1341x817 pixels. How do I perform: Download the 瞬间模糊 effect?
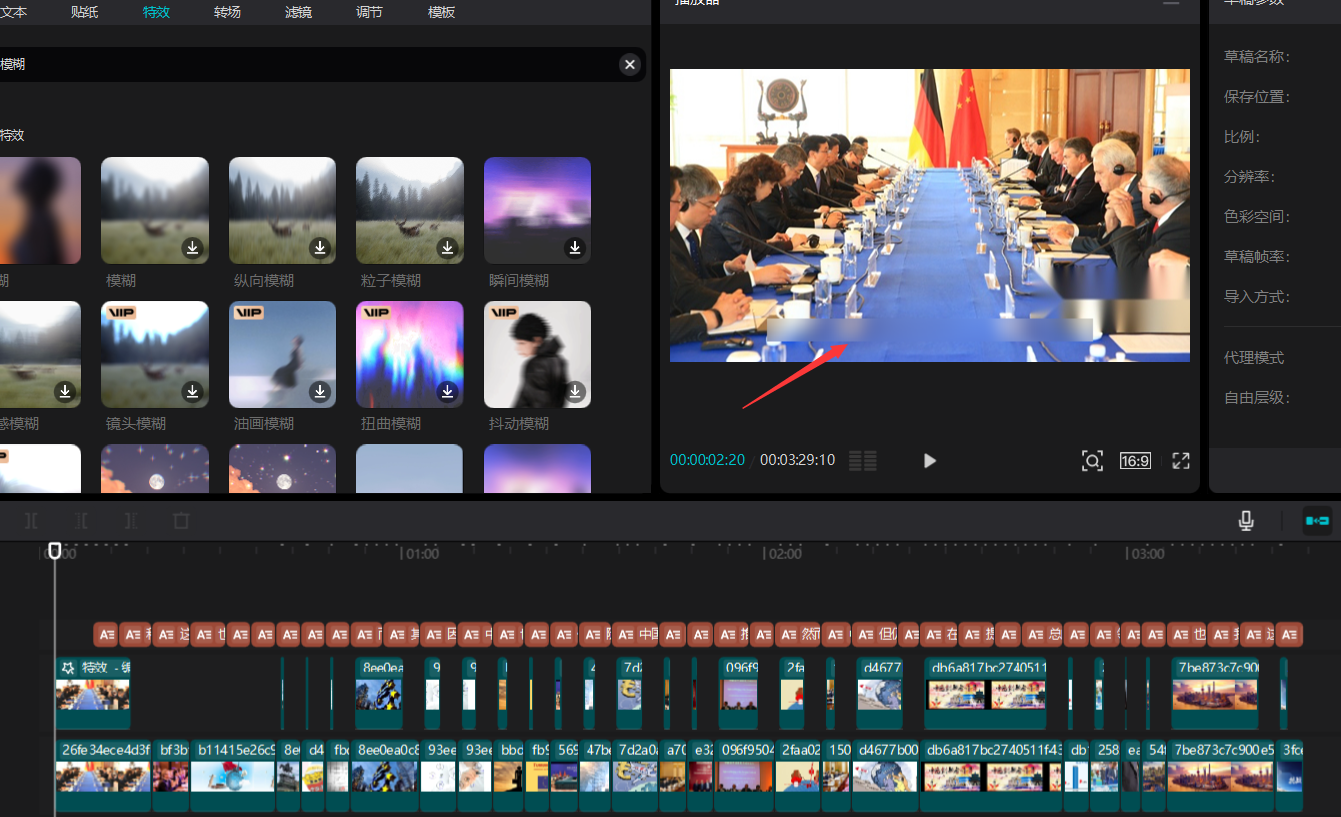tap(575, 248)
